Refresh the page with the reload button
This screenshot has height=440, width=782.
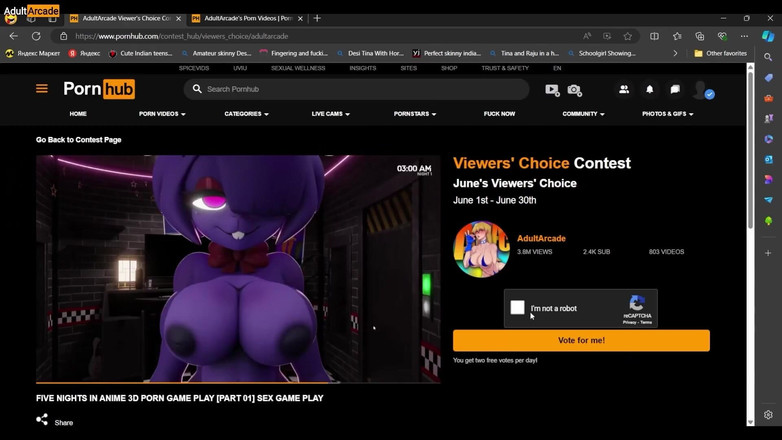36,36
